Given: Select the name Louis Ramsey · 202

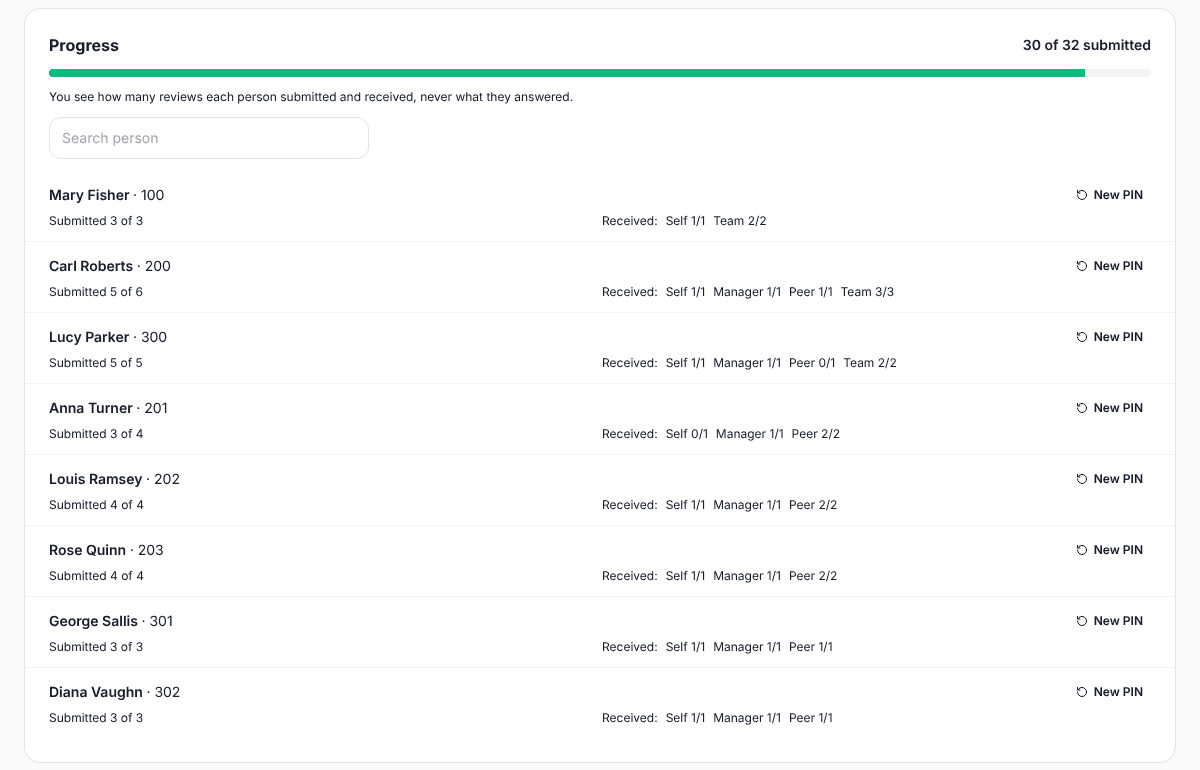Looking at the screenshot, I should click(x=114, y=479).
